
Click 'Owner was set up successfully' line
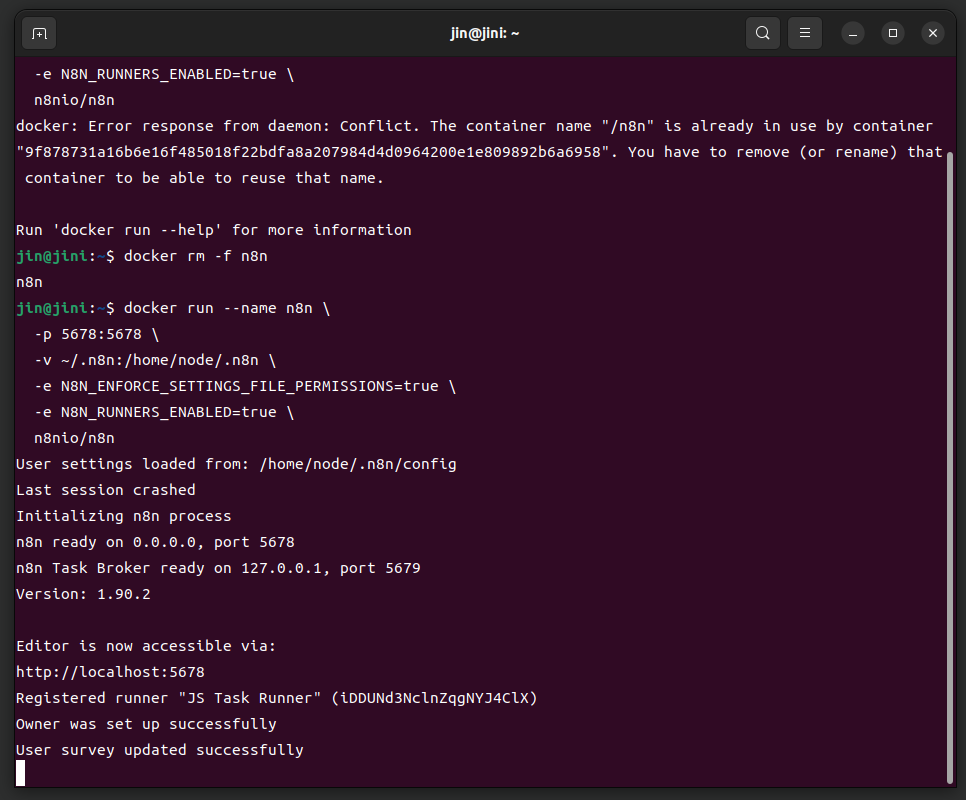(x=147, y=724)
